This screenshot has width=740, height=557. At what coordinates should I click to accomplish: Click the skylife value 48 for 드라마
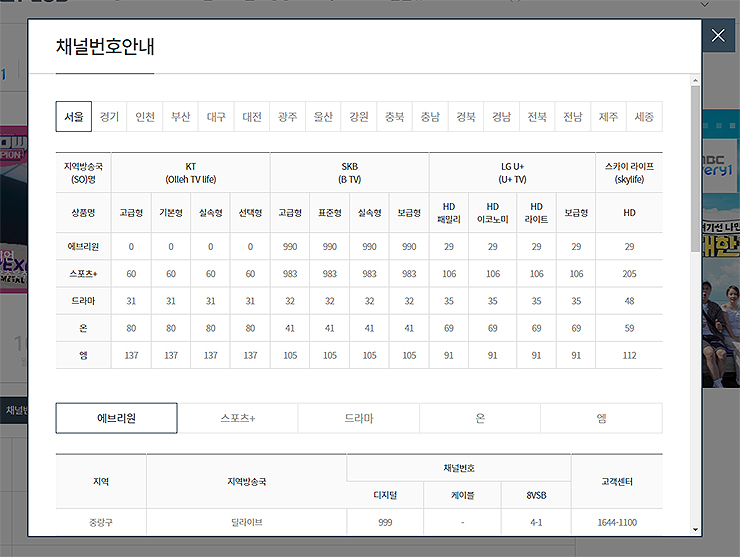pyautogui.click(x=629, y=301)
